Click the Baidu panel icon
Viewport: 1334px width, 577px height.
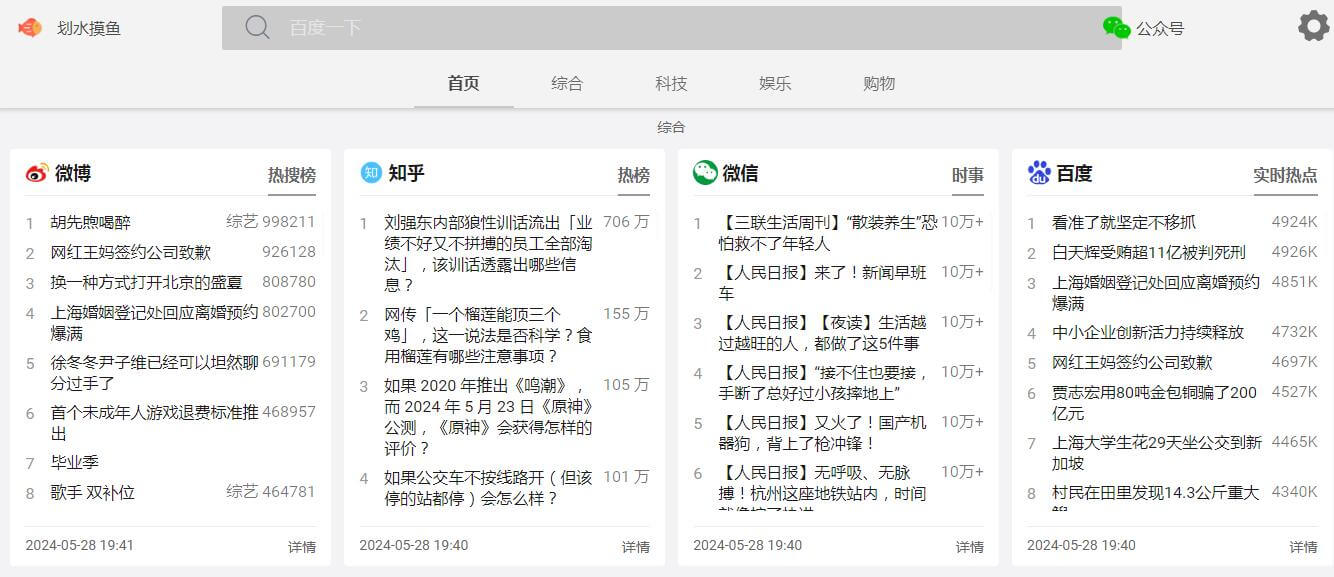point(1040,173)
